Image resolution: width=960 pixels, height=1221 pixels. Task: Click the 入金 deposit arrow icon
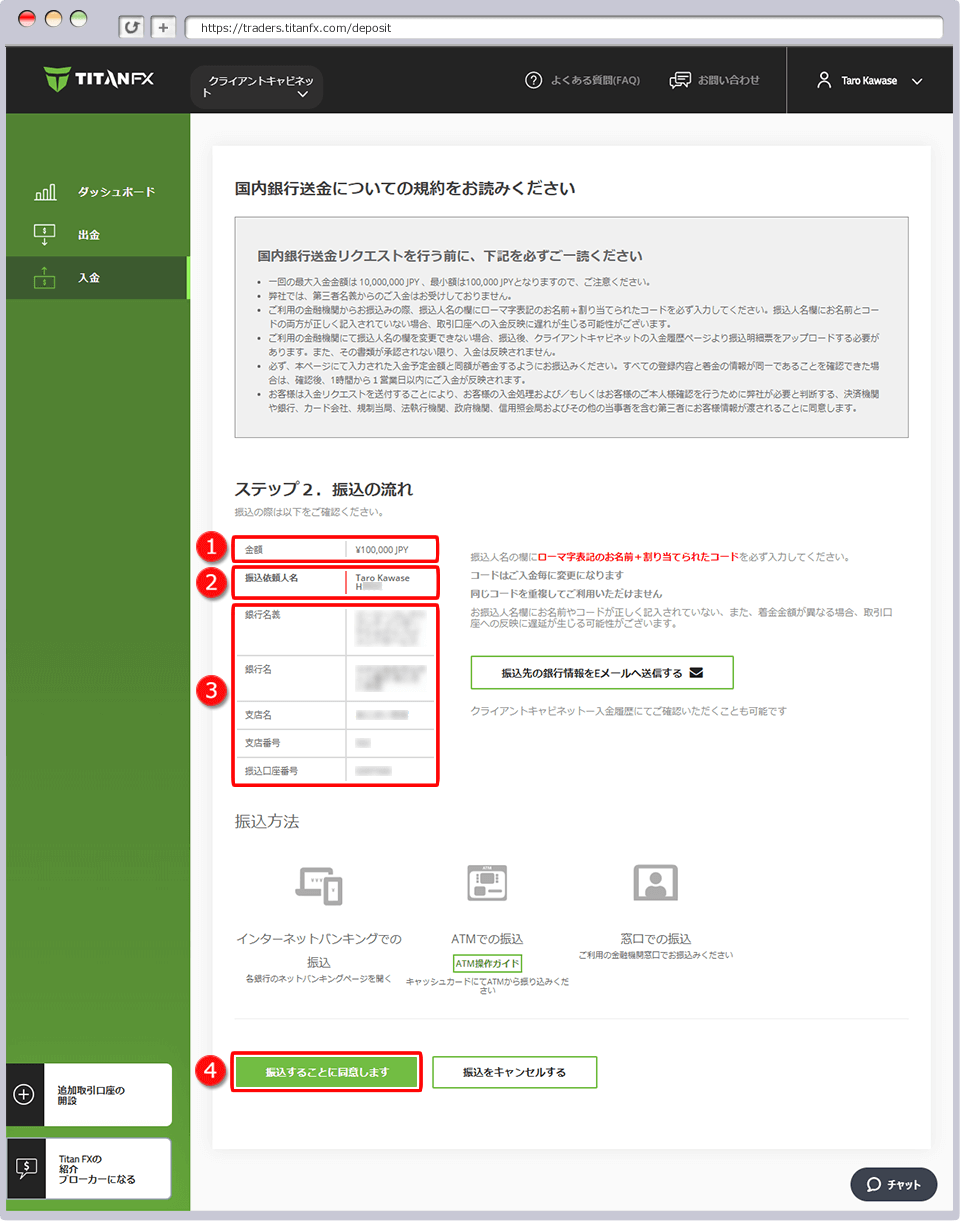click(44, 277)
